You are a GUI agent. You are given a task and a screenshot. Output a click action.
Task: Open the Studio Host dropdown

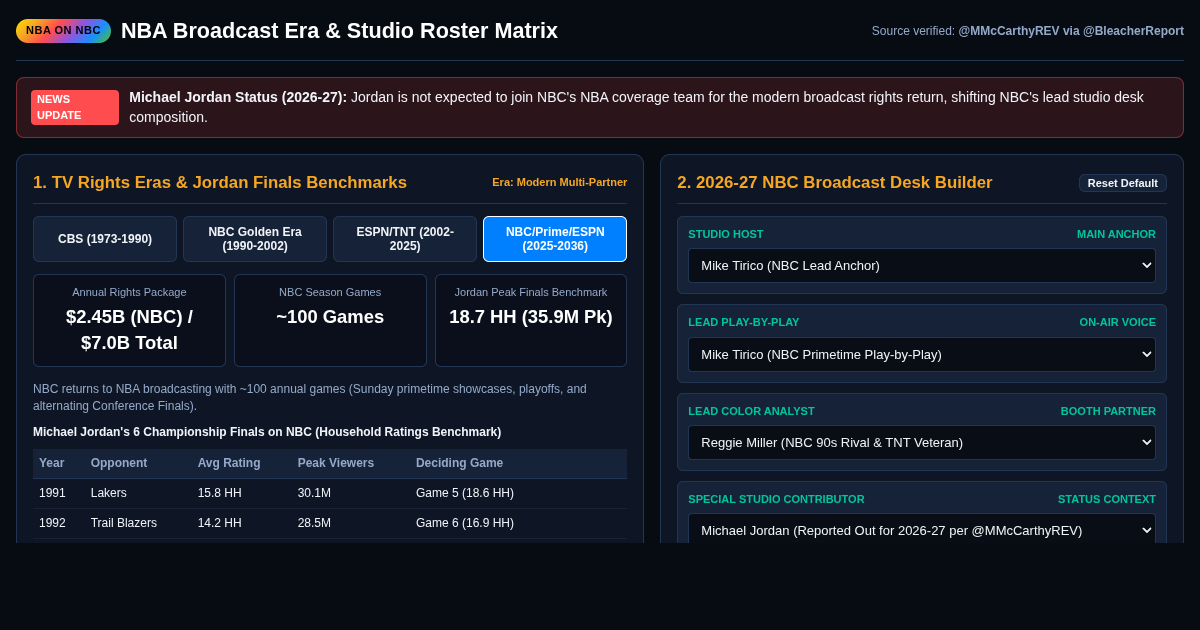point(922,265)
